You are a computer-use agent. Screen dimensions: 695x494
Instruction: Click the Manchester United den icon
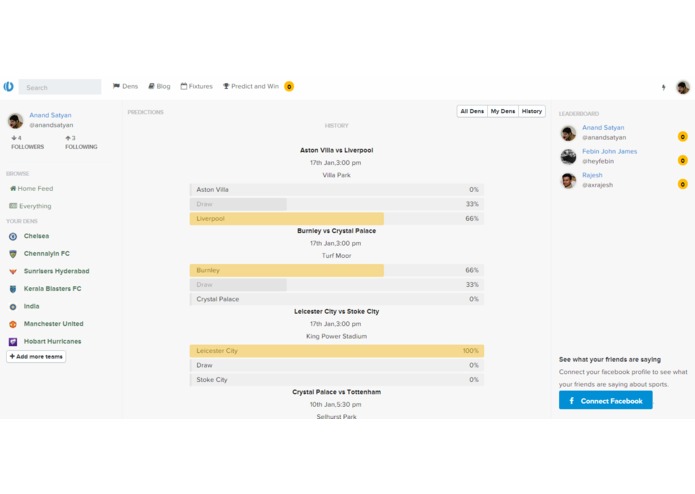13,324
